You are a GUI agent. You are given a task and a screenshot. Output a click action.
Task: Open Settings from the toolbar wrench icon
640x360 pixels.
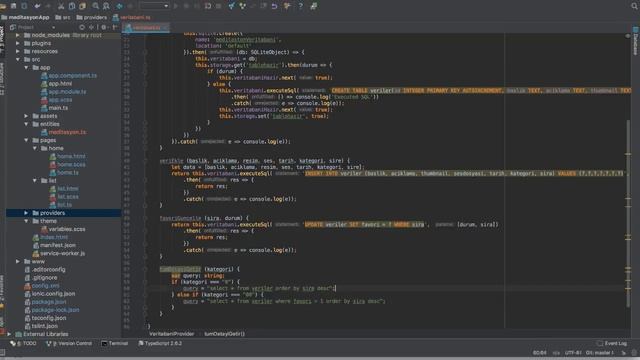tap(287, 6)
